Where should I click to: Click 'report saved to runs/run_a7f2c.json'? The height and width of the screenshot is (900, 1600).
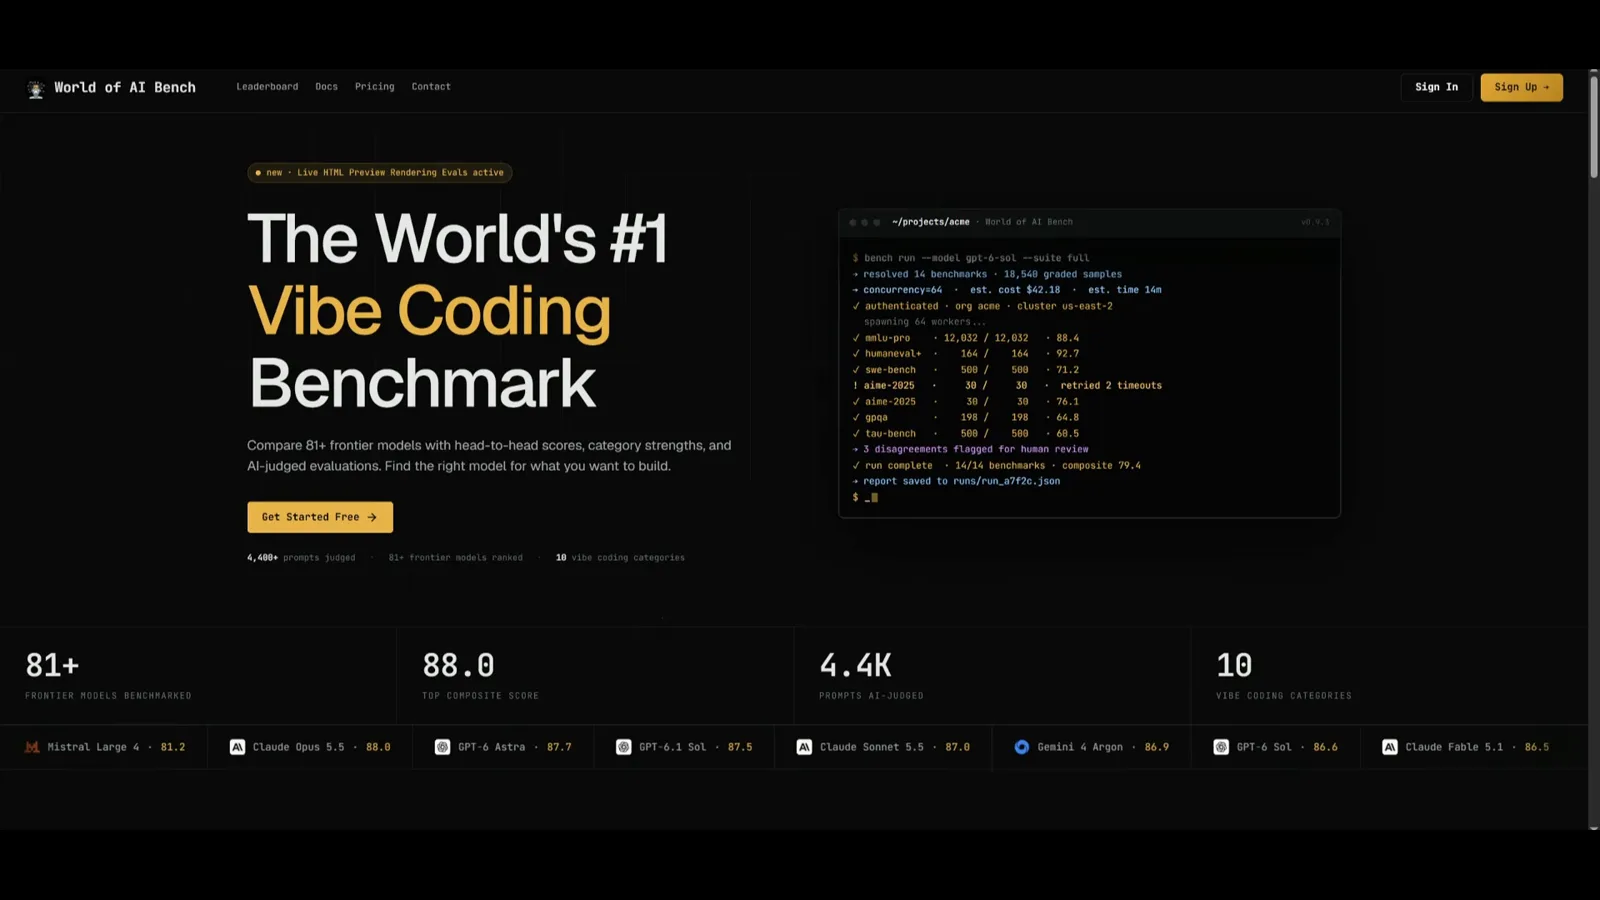(x=956, y=482)
